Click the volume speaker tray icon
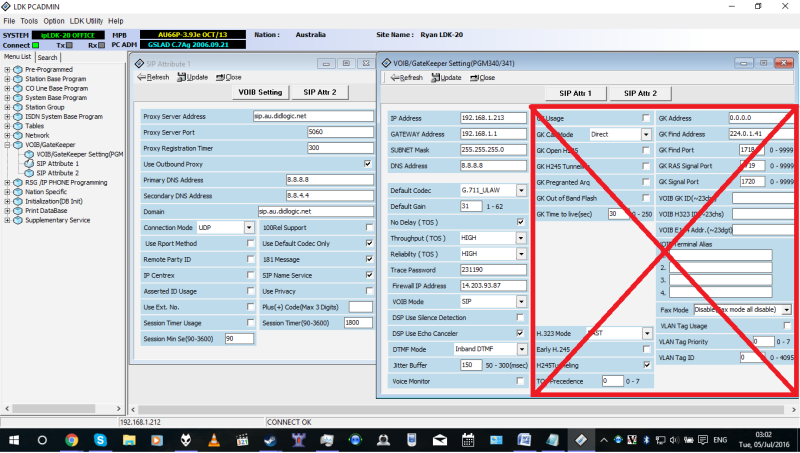 [674, 440]
